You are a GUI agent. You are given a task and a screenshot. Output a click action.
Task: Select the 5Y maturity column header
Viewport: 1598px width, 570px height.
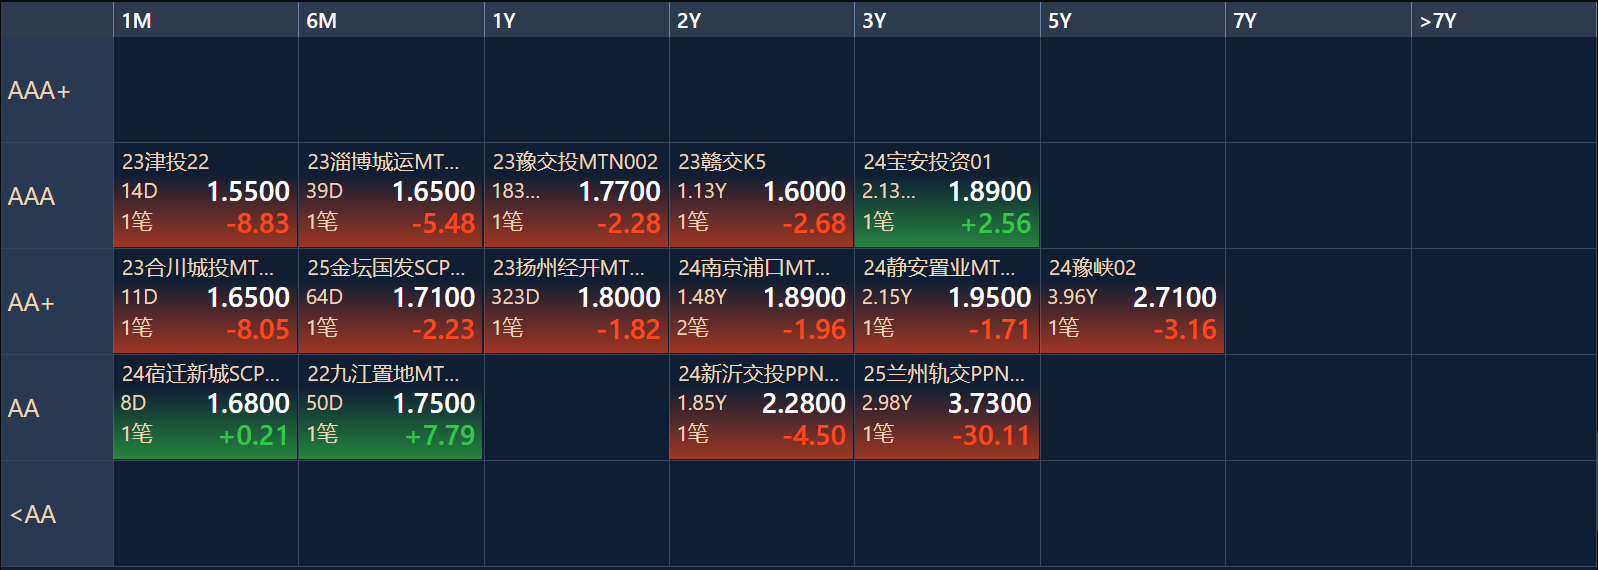(1133, 20)
